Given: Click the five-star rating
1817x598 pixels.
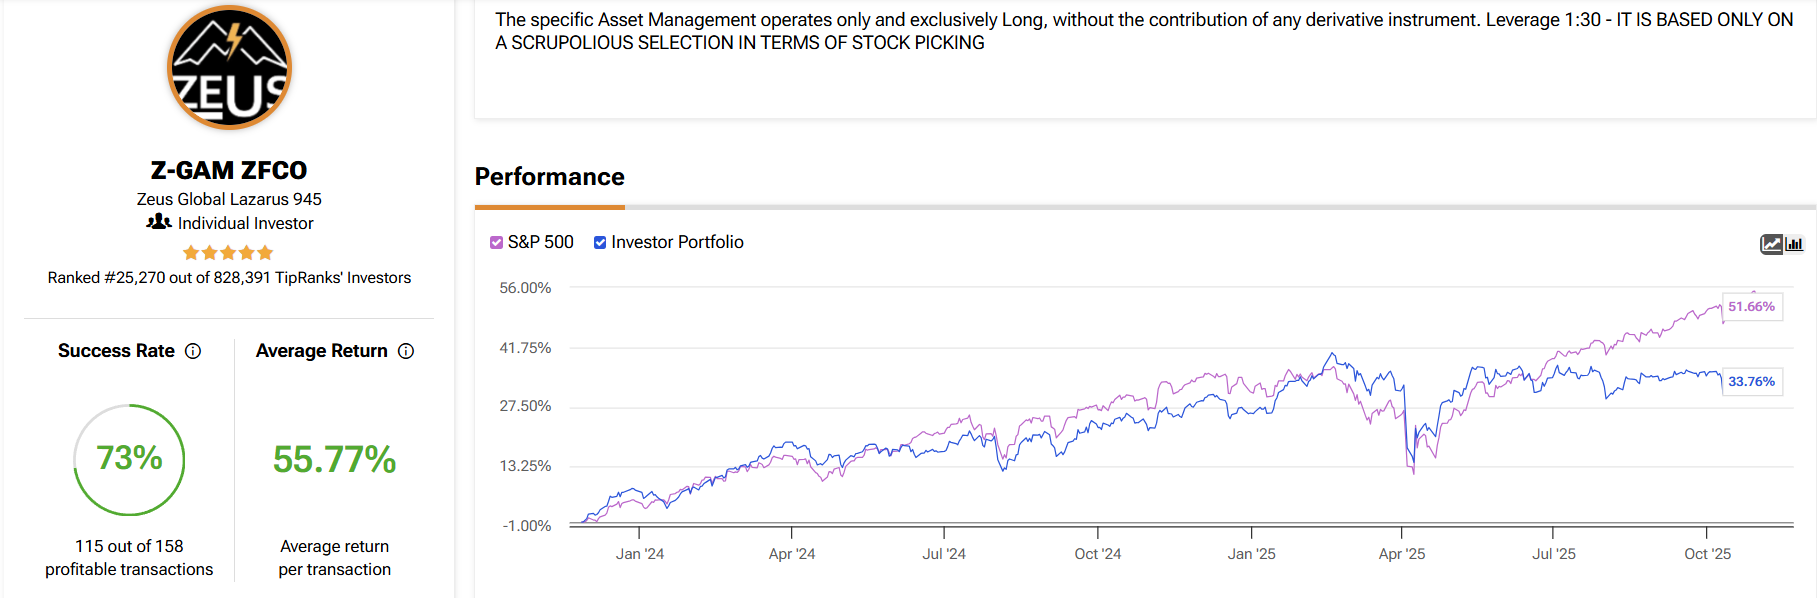Looking at the screenshot, I should [x=228, y=253].
